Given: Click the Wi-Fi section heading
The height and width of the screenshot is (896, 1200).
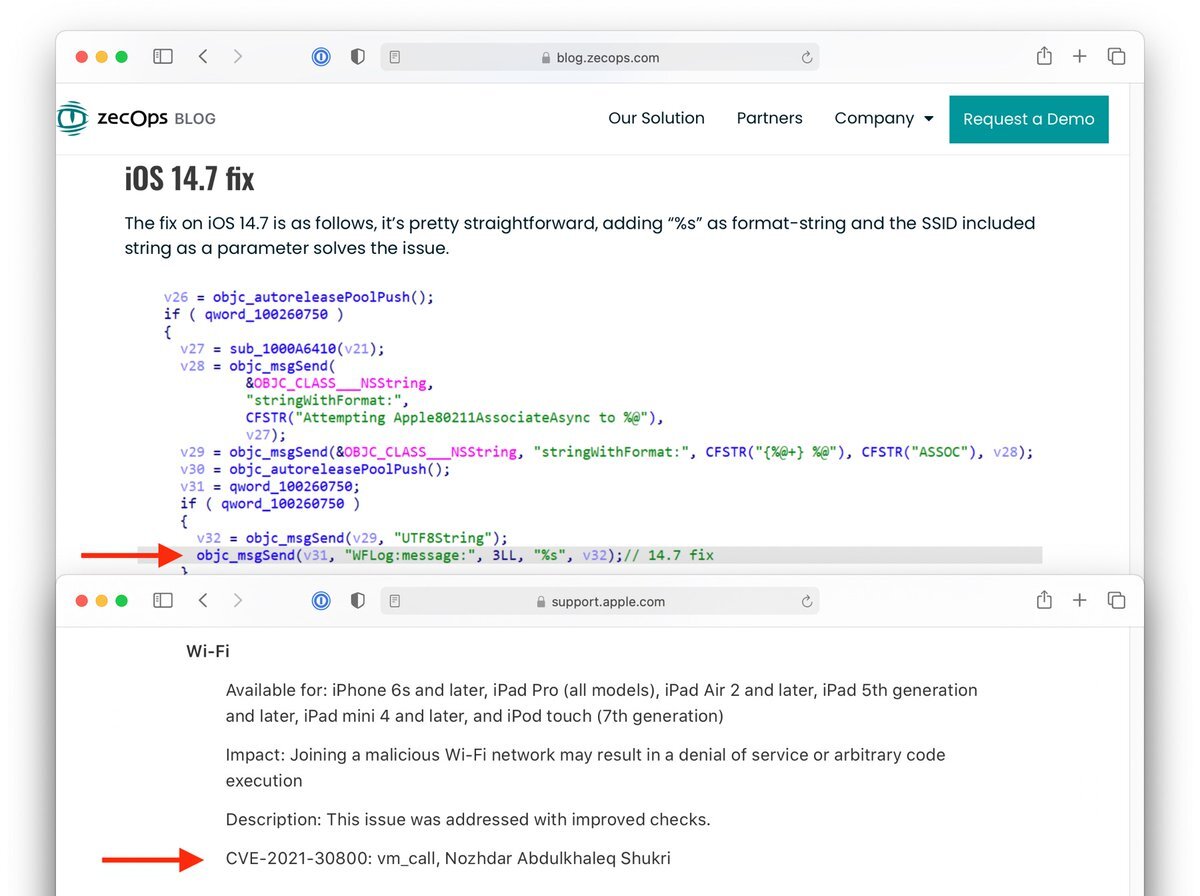Looking at the screenshot, I should (x=208, y=651).
